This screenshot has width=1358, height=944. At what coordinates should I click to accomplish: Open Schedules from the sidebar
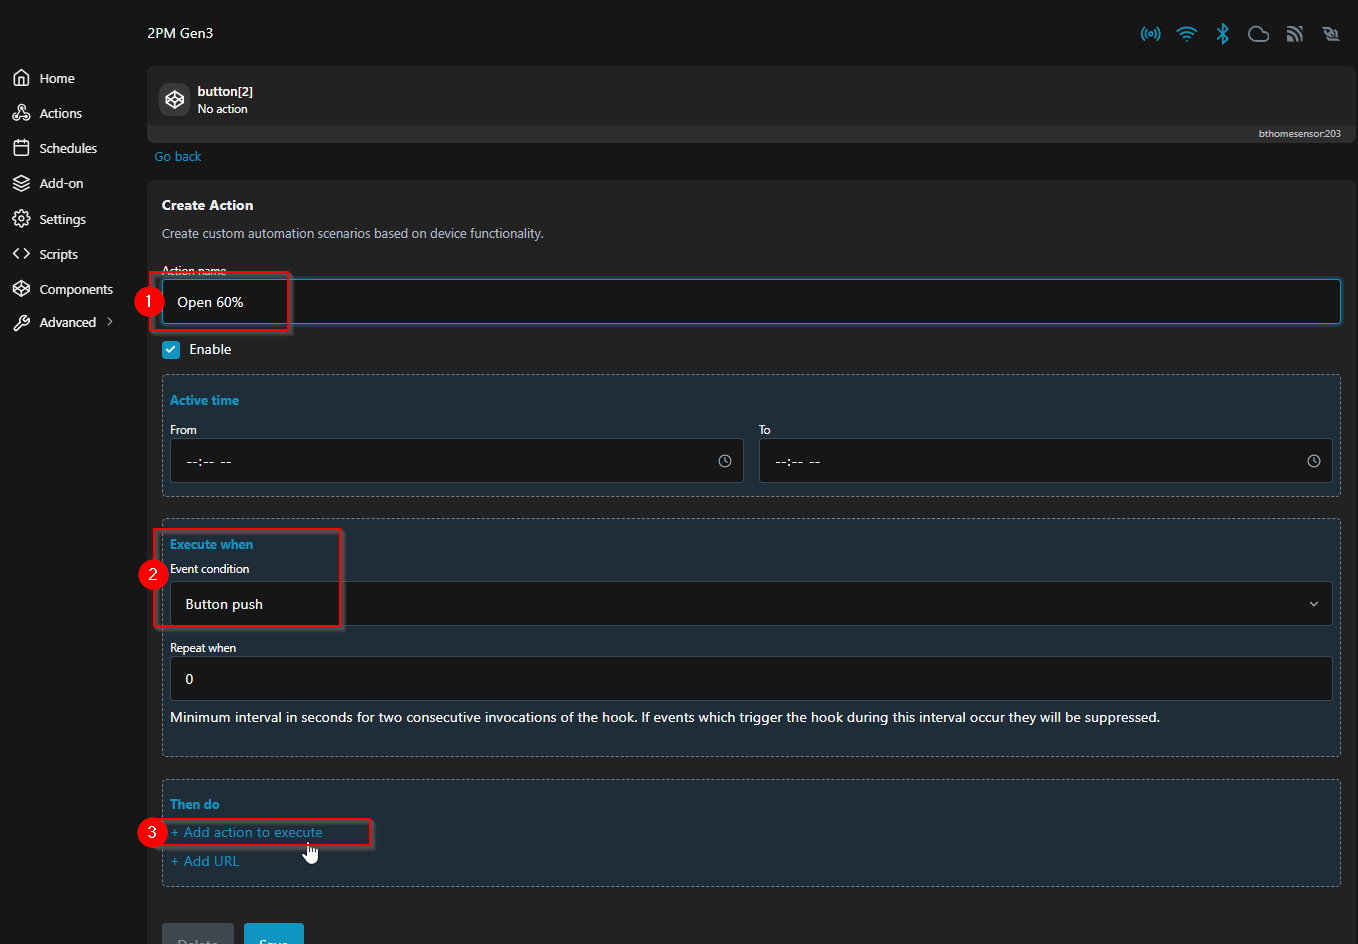pos(68,149)
